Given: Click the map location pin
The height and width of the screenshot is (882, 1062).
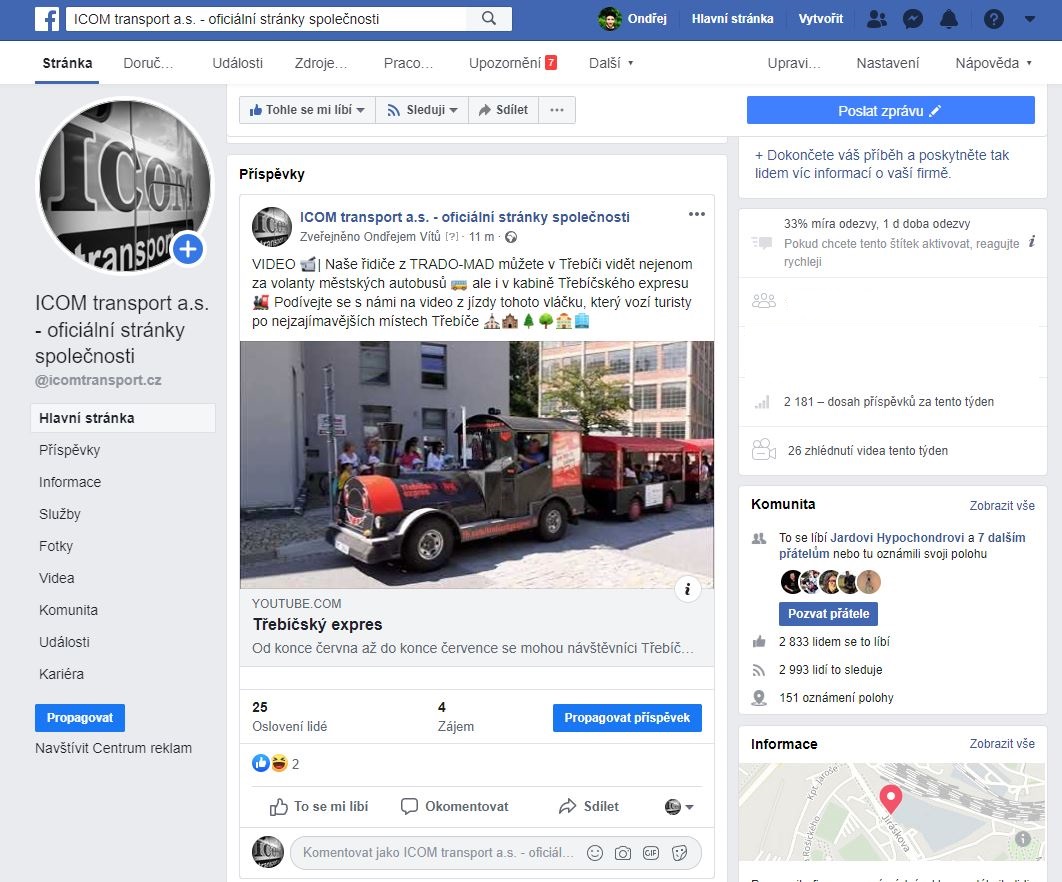Looking at the screenshot, I should coord(891,799).
